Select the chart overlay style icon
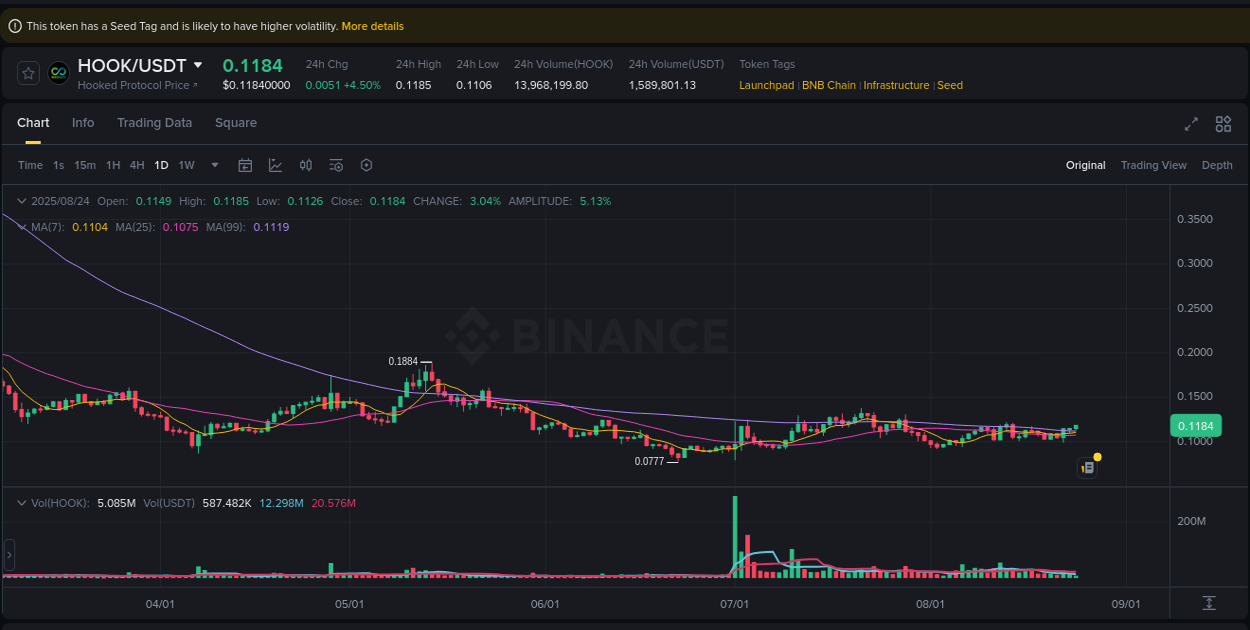The width and height of the screenshot is (1250, 630). coord(275,165)
